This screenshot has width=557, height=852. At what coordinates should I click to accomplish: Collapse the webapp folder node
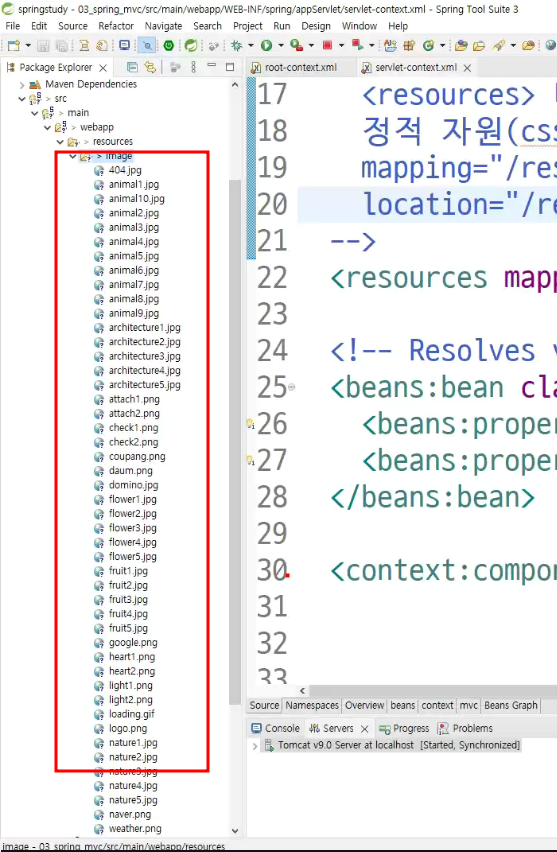click(x=48, y=128)
